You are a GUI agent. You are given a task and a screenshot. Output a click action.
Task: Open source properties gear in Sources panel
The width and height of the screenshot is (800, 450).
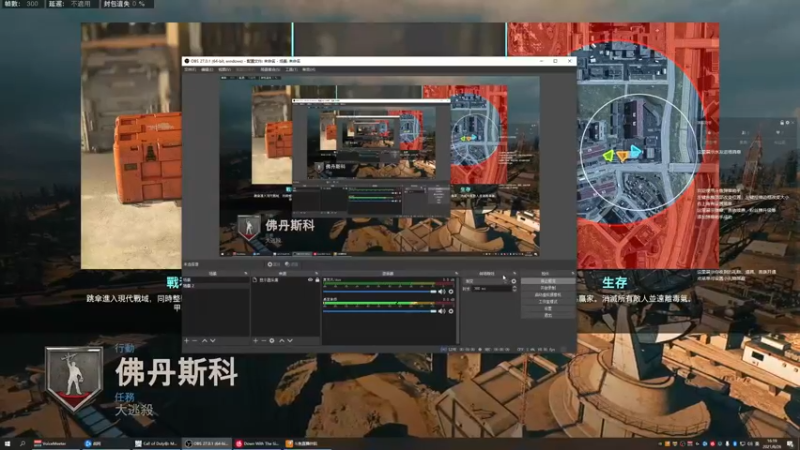(x=272, y=340)
